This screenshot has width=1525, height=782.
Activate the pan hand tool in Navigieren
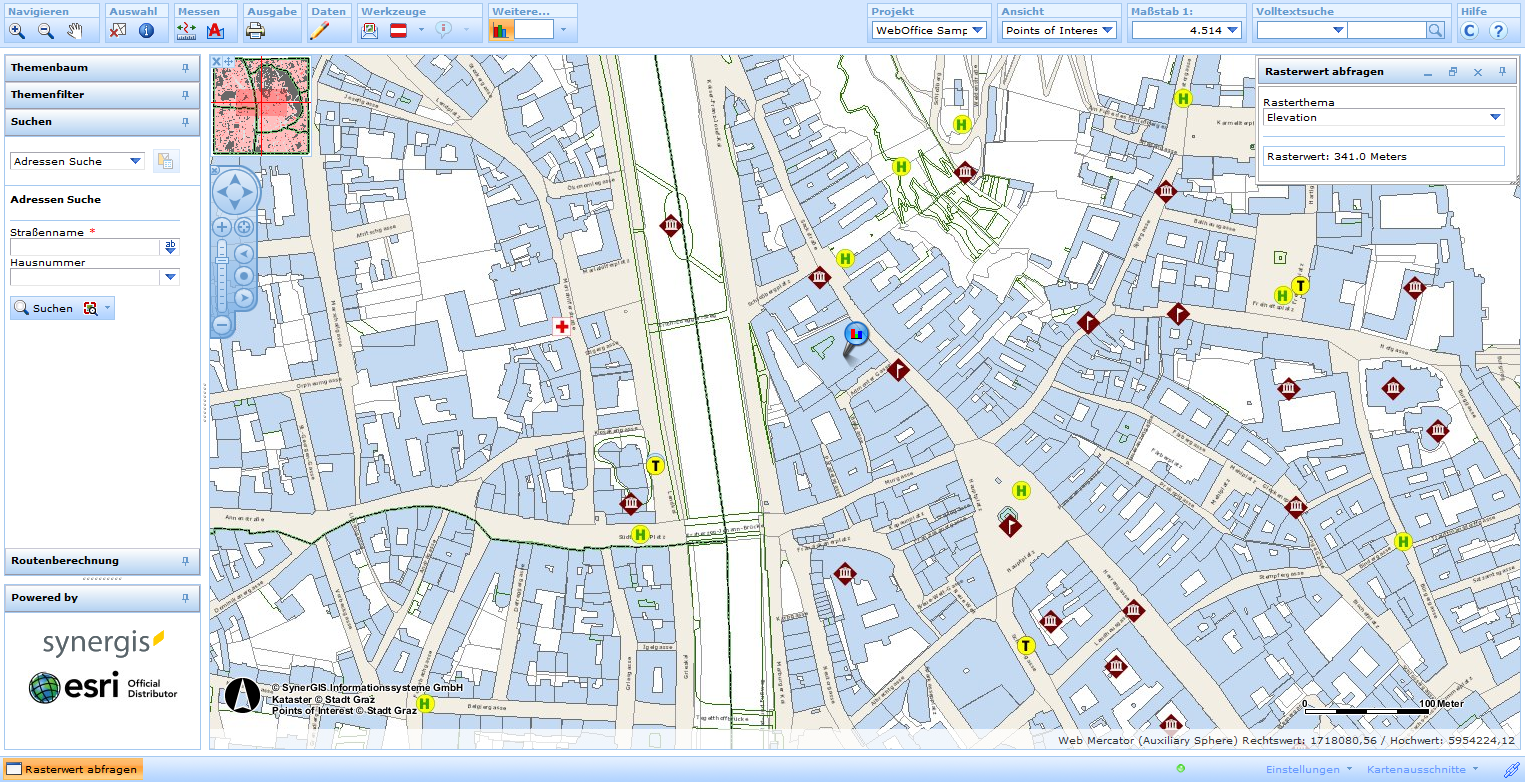click(x=72, y=30)
